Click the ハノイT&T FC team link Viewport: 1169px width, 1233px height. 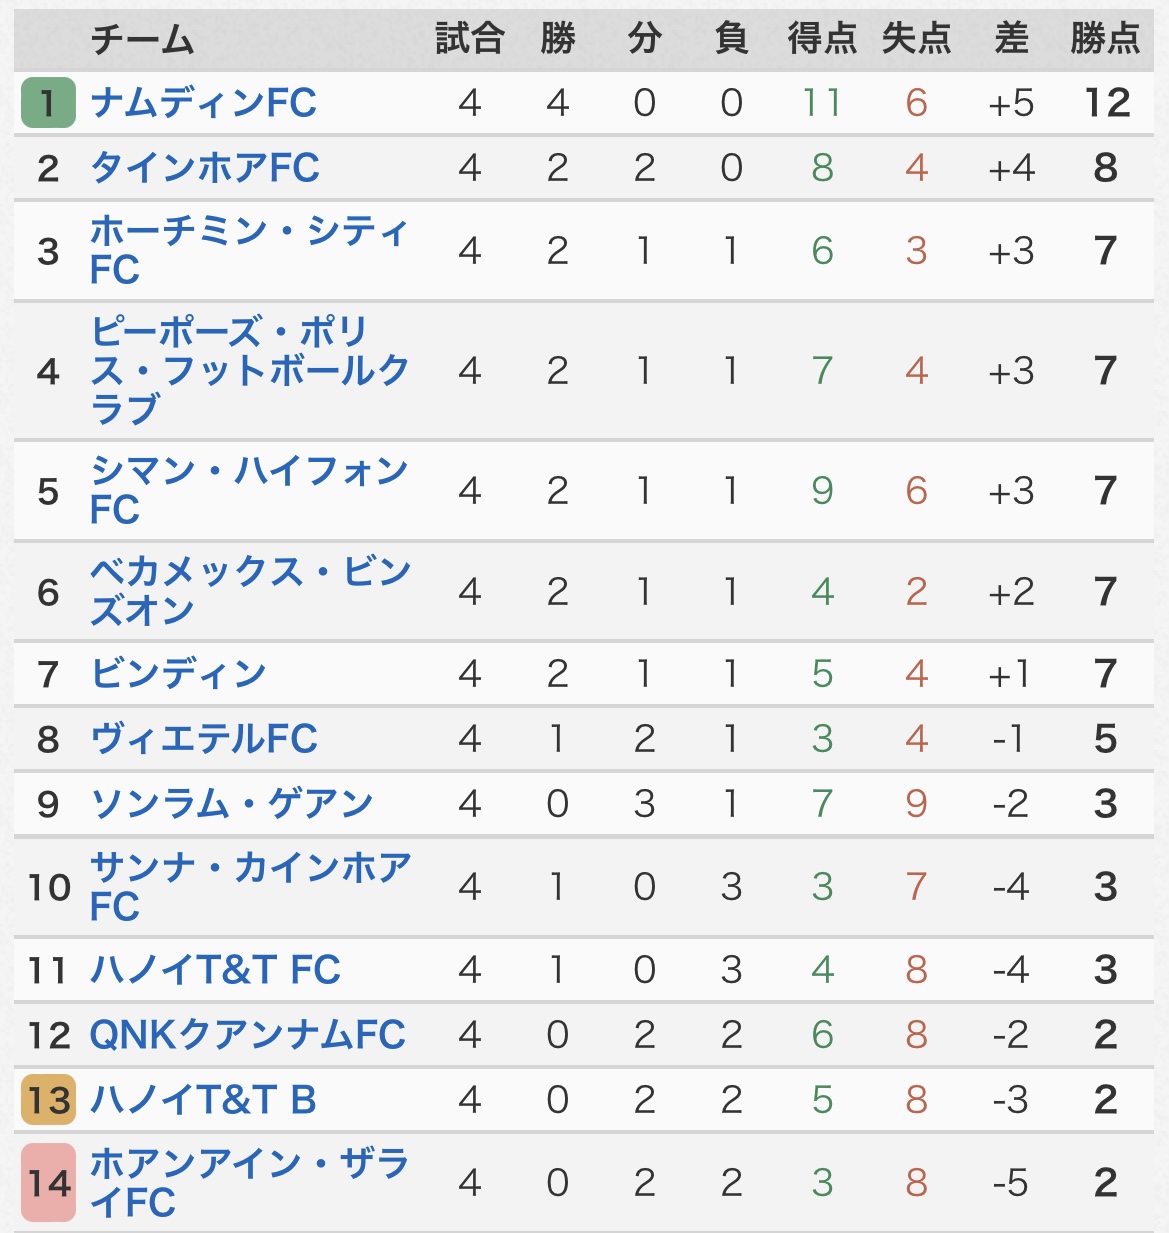pos(215,970)
